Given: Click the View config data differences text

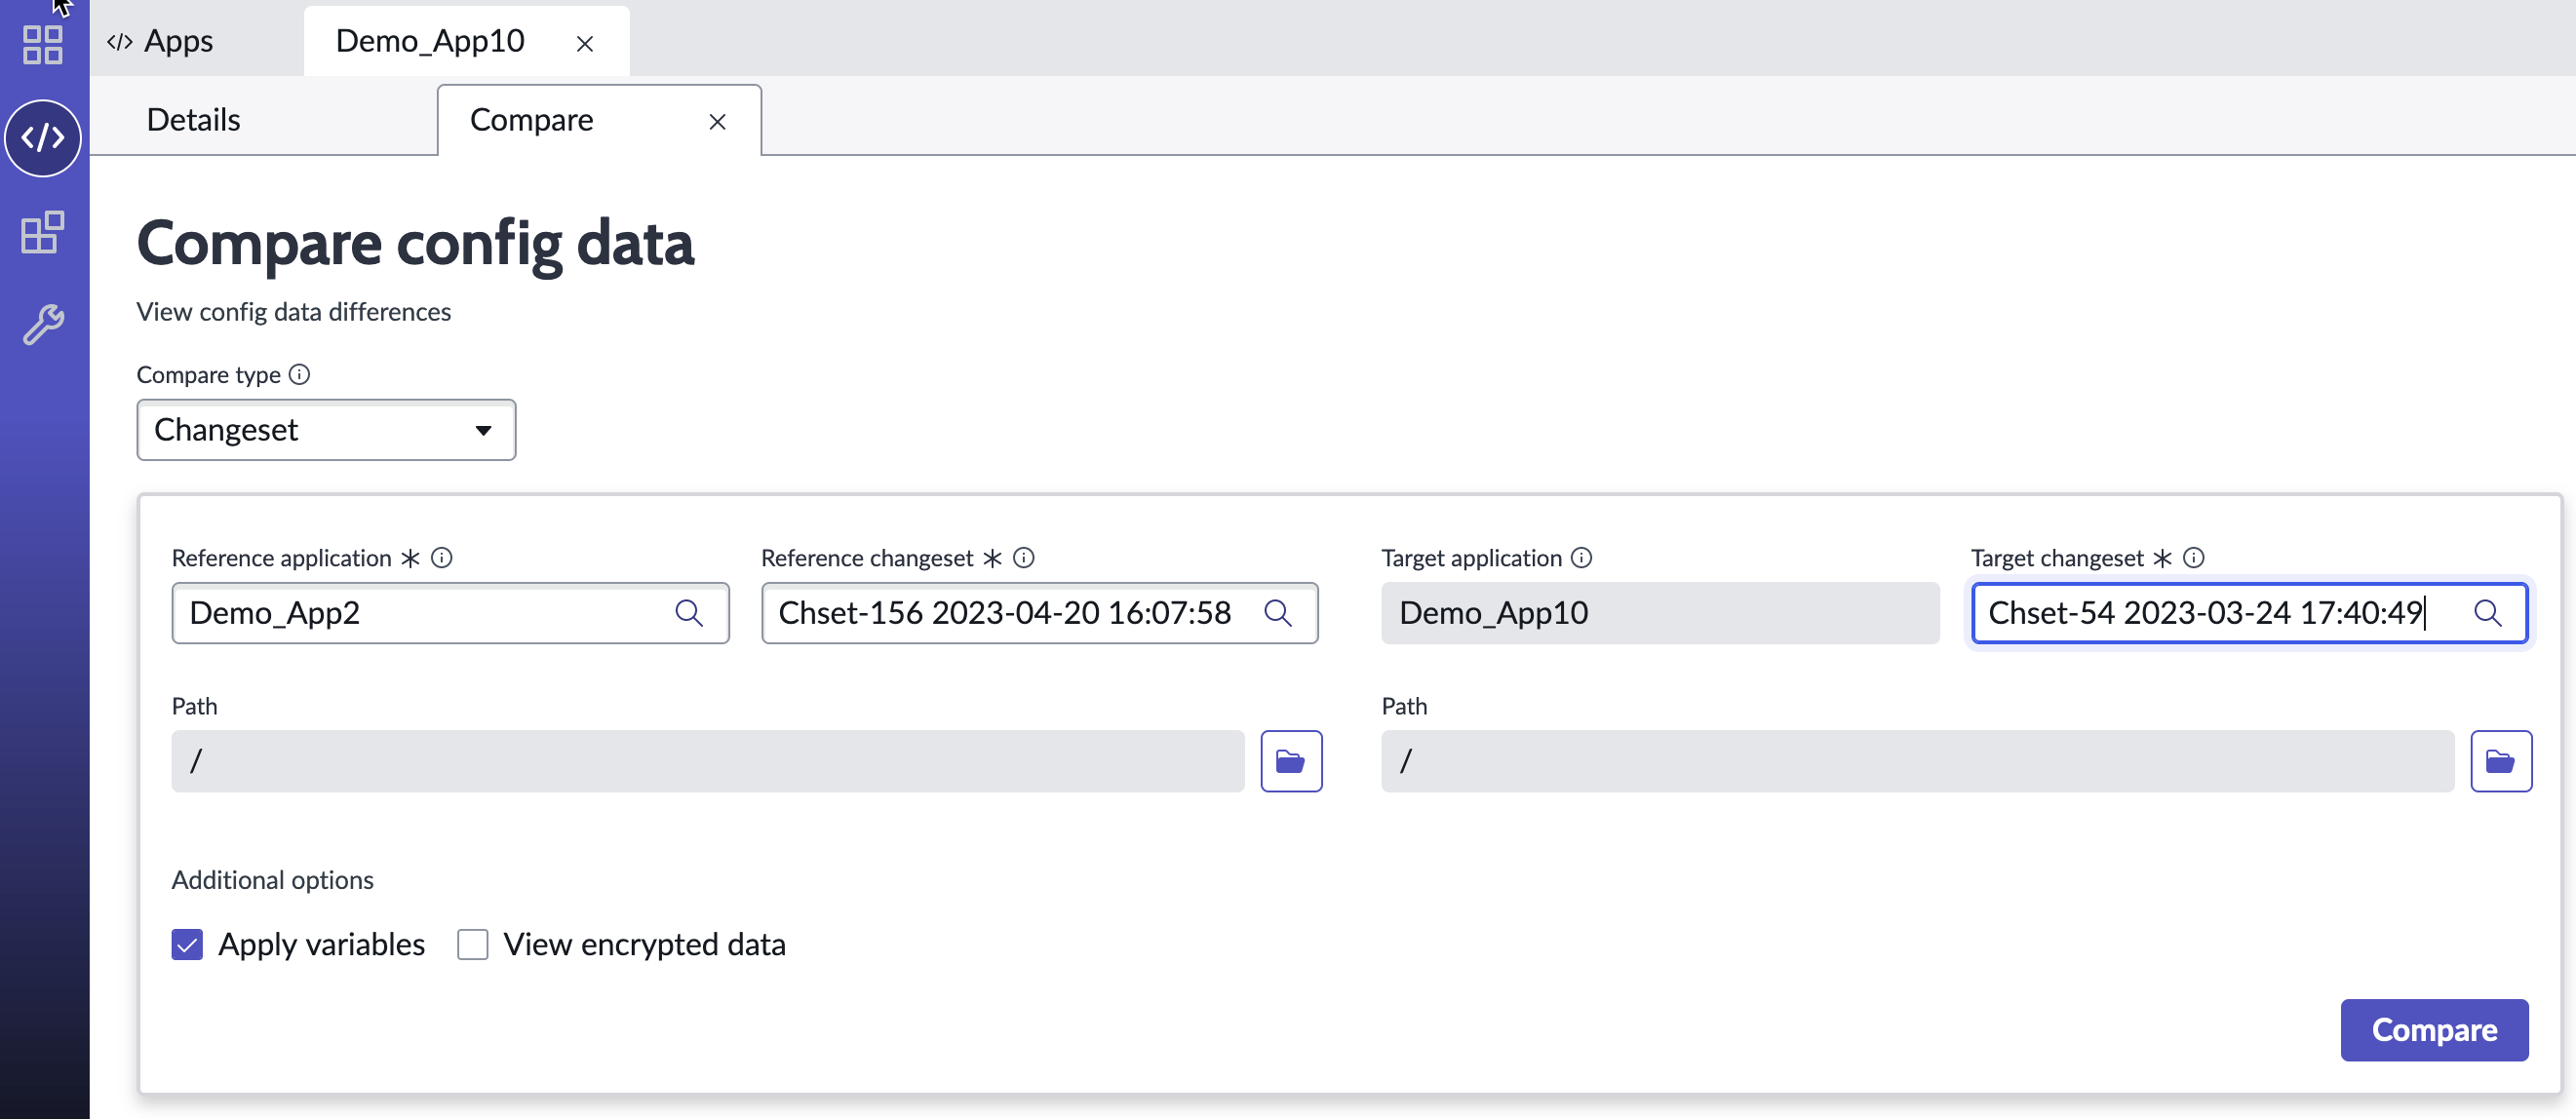Looking at the screenshot, I should [294, 312].
